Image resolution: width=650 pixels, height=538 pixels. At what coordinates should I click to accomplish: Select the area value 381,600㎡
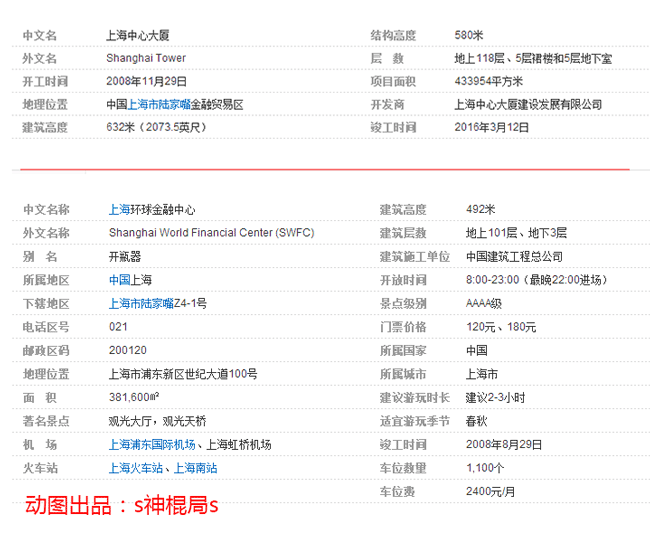pyautogui.click(x=134, y=397)
